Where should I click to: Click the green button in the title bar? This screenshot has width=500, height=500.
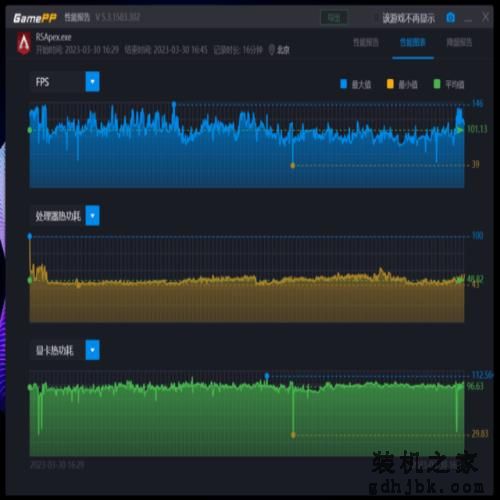(334, 18)
